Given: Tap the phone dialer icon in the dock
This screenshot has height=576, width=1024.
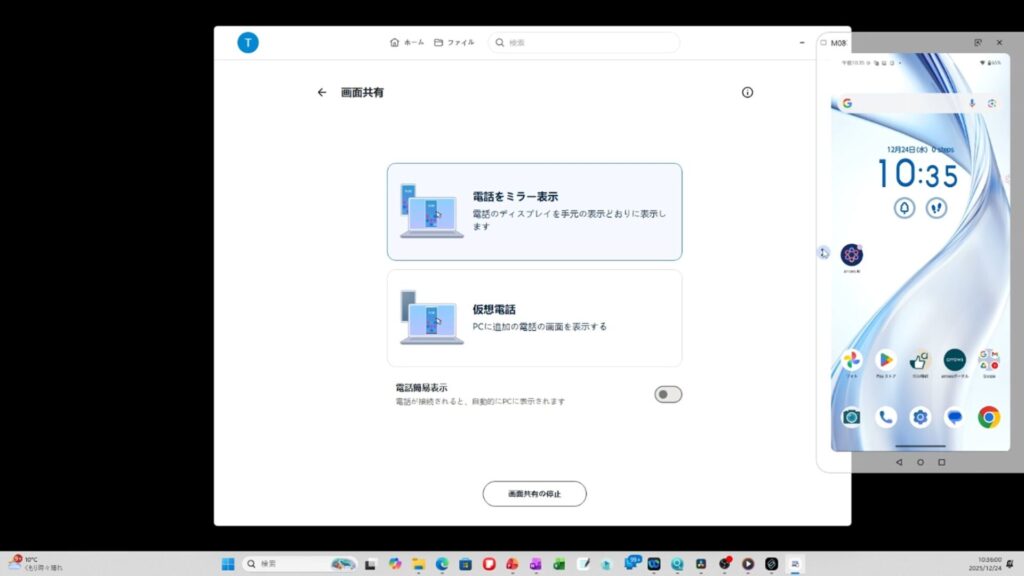Looking at the screenshot, I should (x=885, y=417).
